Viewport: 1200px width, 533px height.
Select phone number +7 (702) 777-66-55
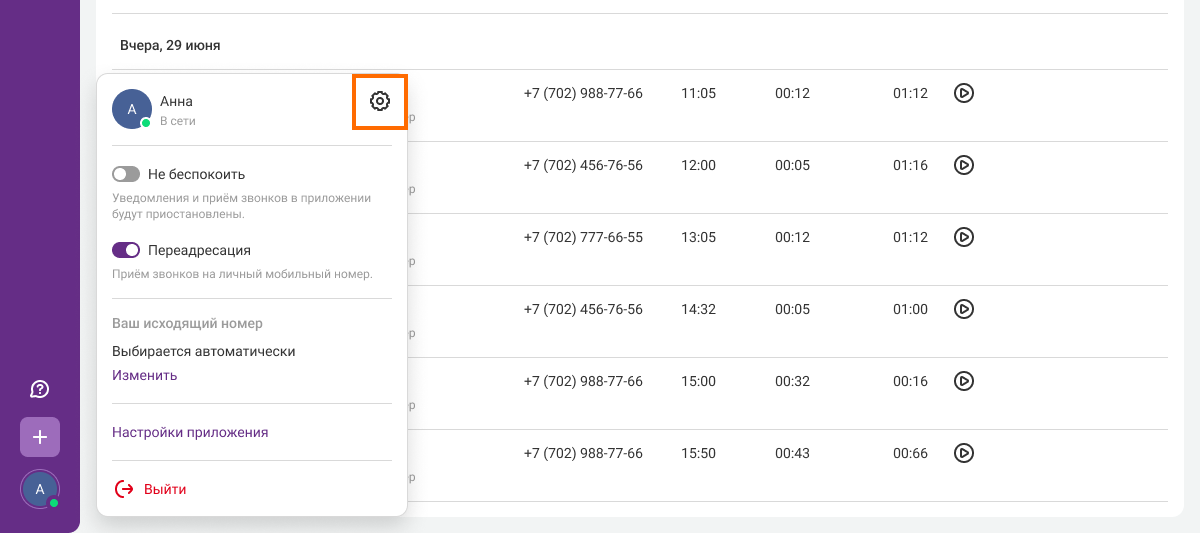[x=583, y=237]
